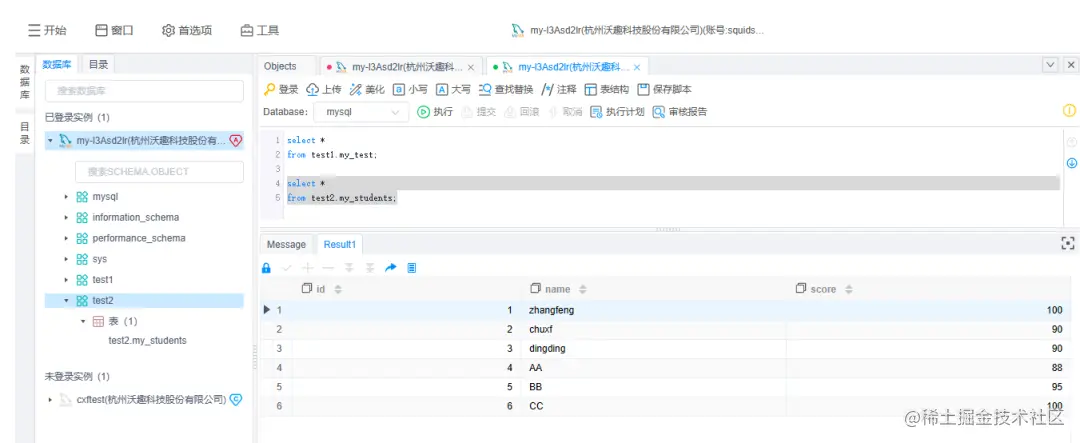Switch to the Objects tab
Viewport: 1080px width, 443px height.
click(x=280, y=66)
